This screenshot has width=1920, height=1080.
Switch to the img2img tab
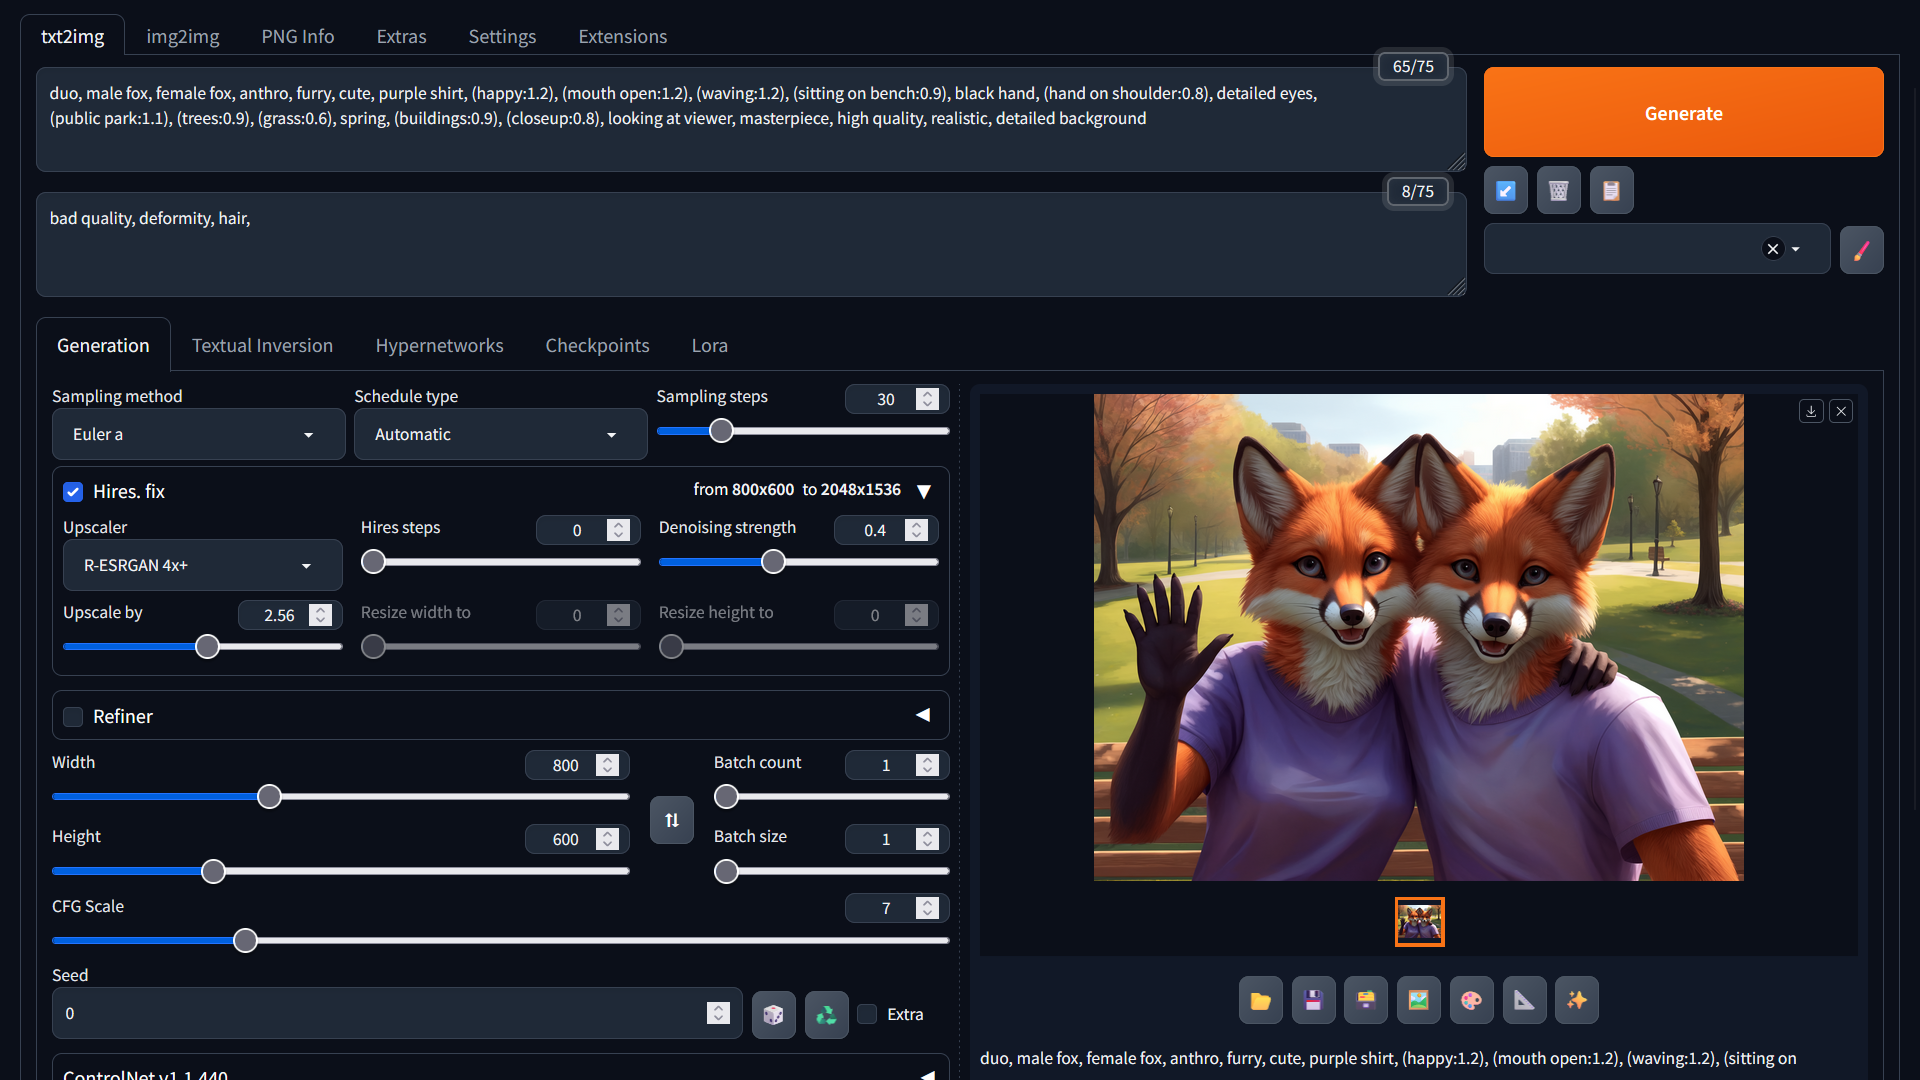(182, 36)
